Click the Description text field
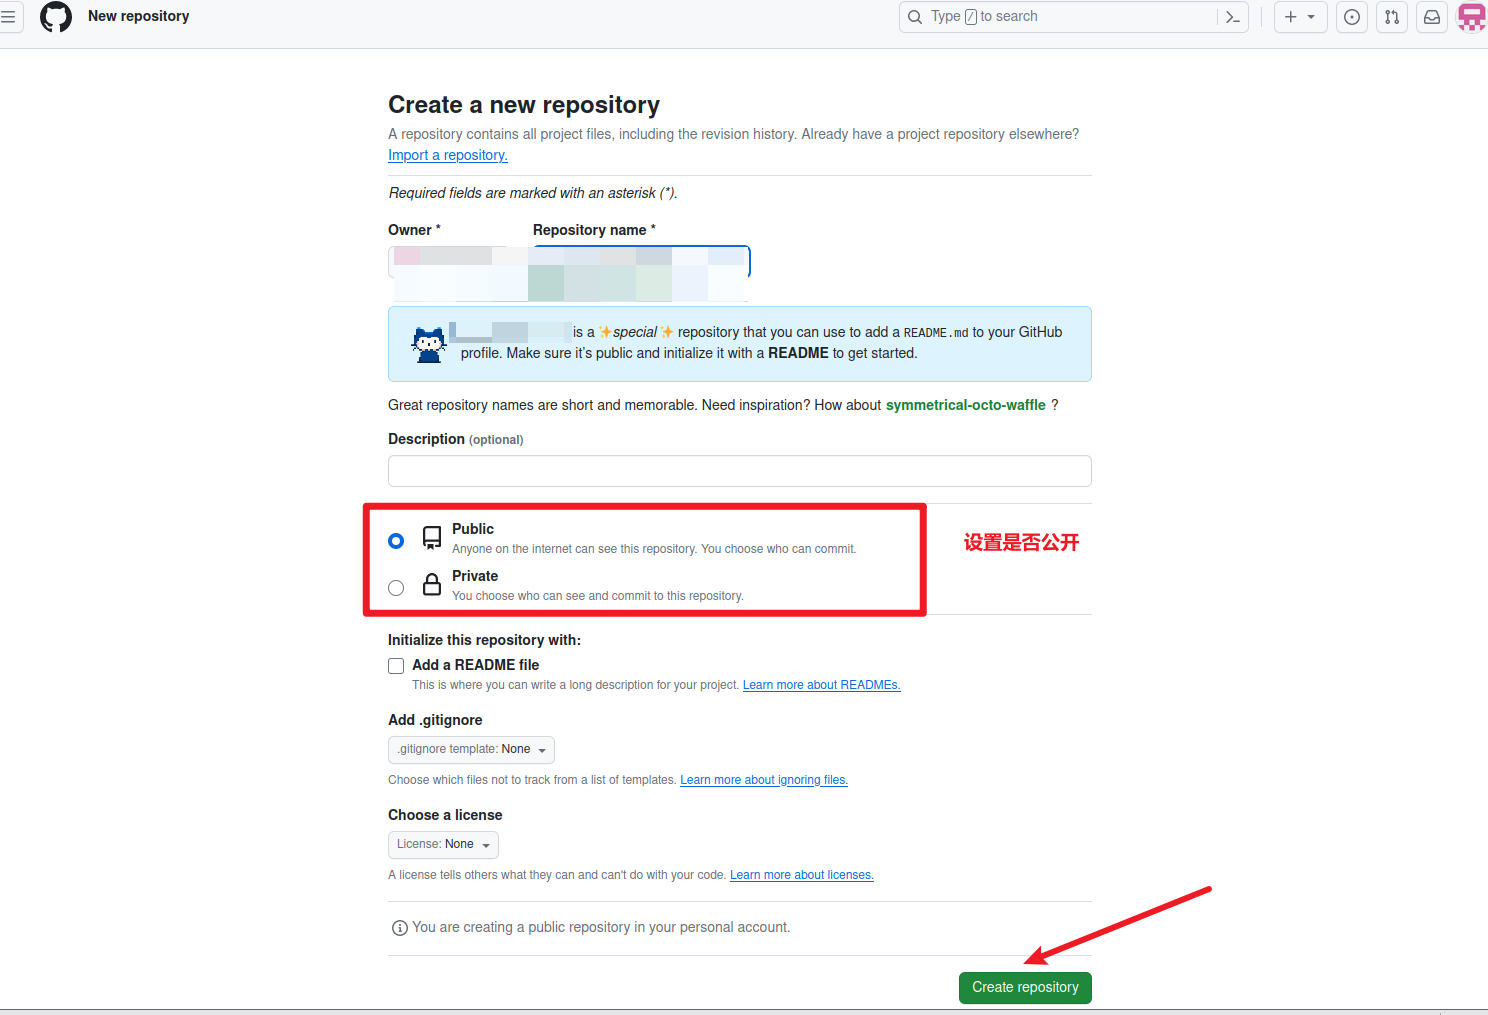The height and width of the screenshot is (1015, 1488). 739,471
